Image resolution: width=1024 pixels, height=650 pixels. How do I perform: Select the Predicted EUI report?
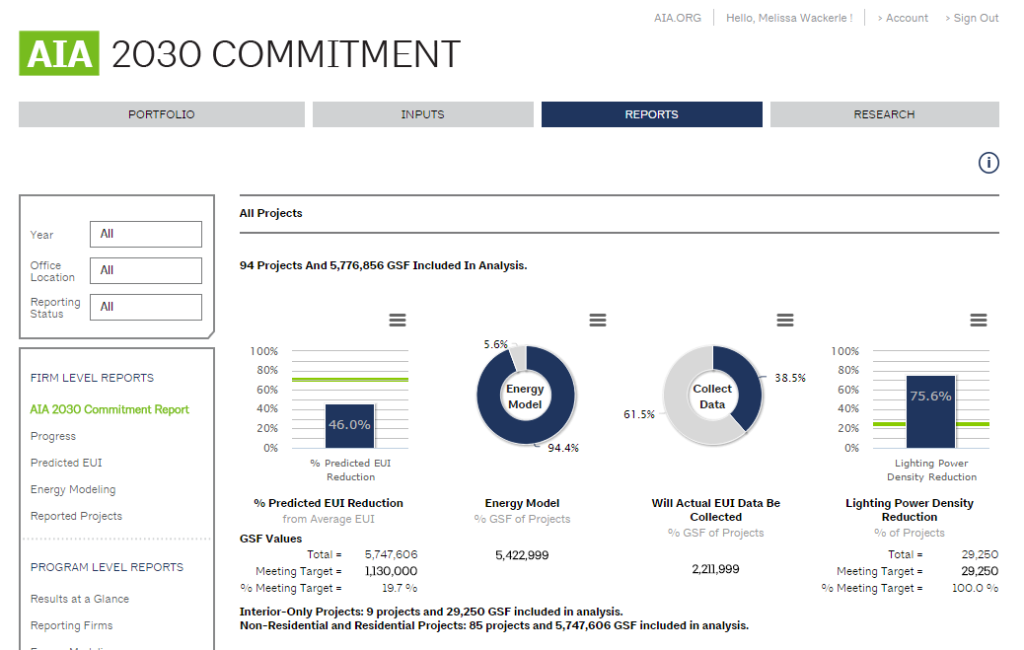coord(66,463)
